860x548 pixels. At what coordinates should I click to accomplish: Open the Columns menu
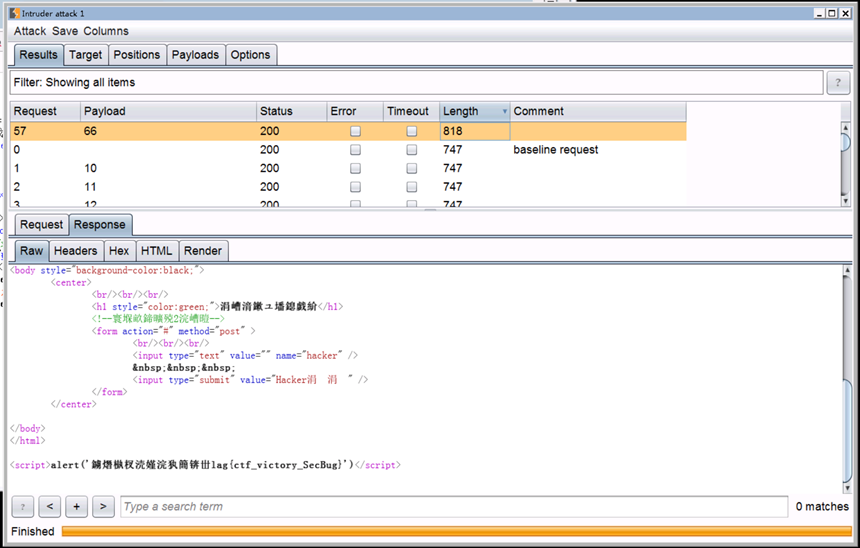(106, 31)
